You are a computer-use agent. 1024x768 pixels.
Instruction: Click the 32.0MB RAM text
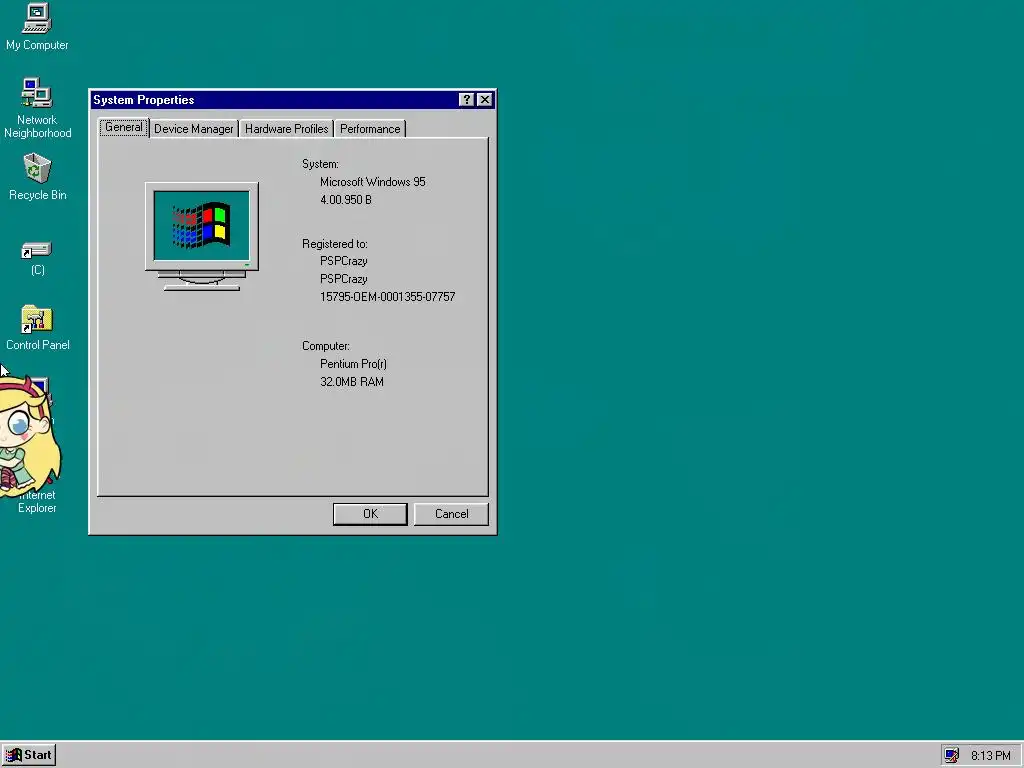351,381
